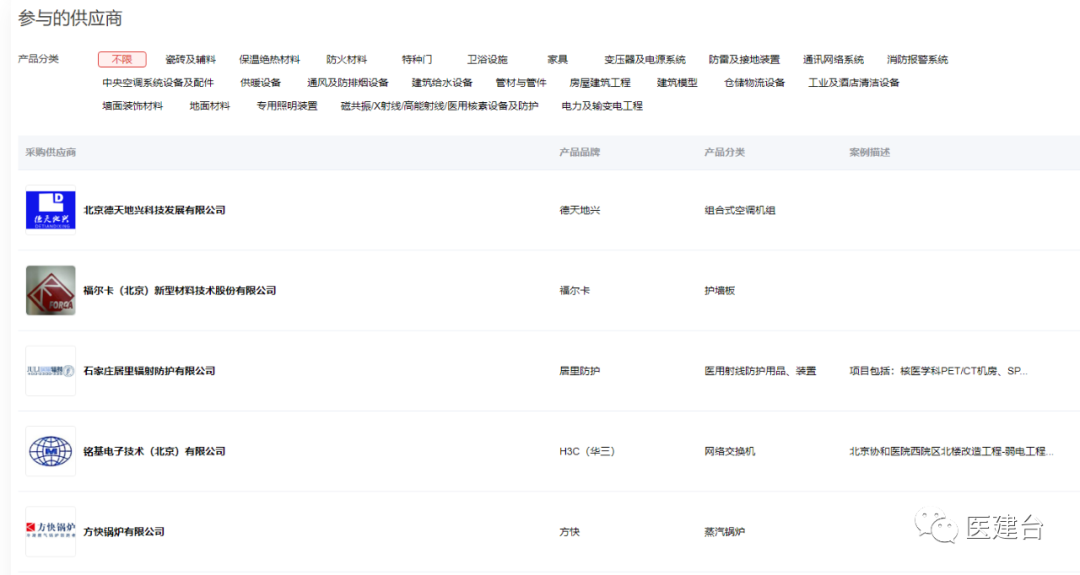Click the 铭基电子 globe logo

pos(50,452)
